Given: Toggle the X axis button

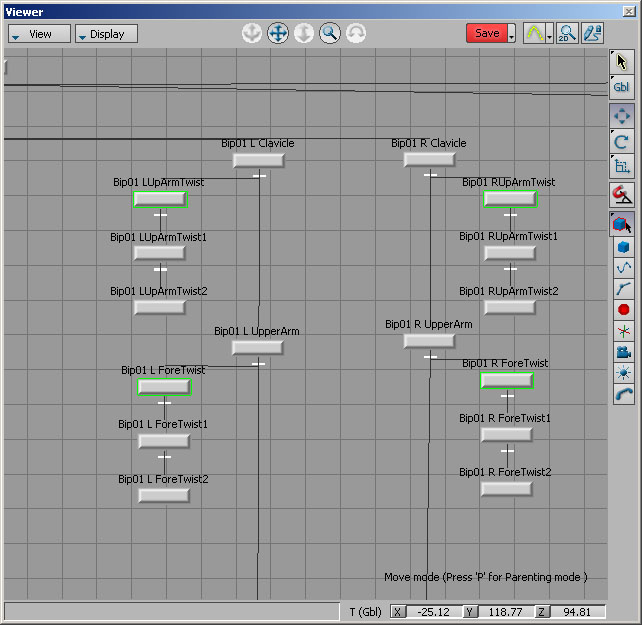Looking at the screenshot, I should pyautogui.click(x=397, y=612).
